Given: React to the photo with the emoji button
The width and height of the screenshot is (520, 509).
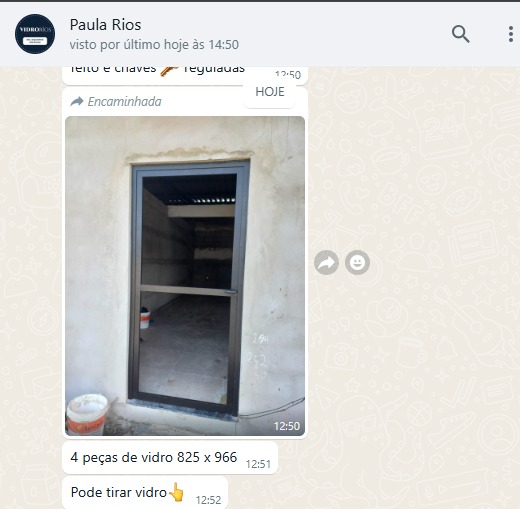Looking at the screenshot, I should point(357,263).
